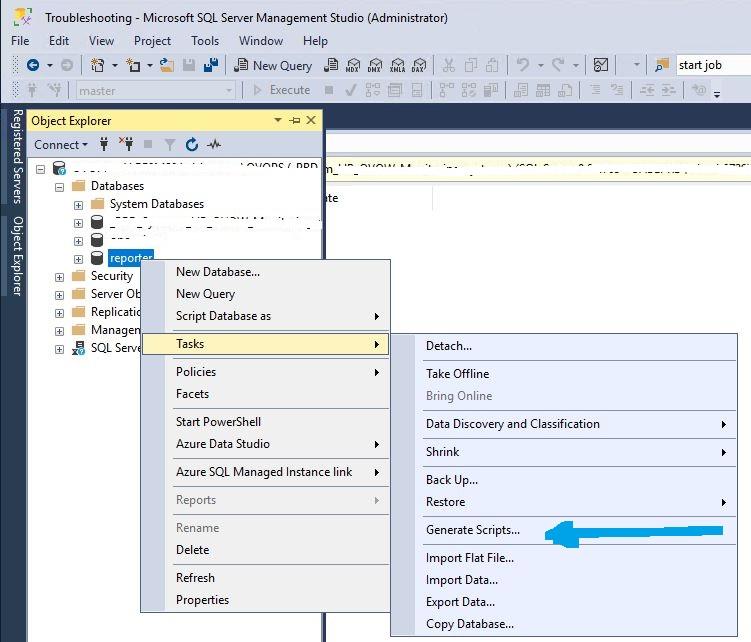The width and height of the screenshot is (751, 642).
Task: Click the Connect plug icon in Object Explorer
Action: (104, 144)
